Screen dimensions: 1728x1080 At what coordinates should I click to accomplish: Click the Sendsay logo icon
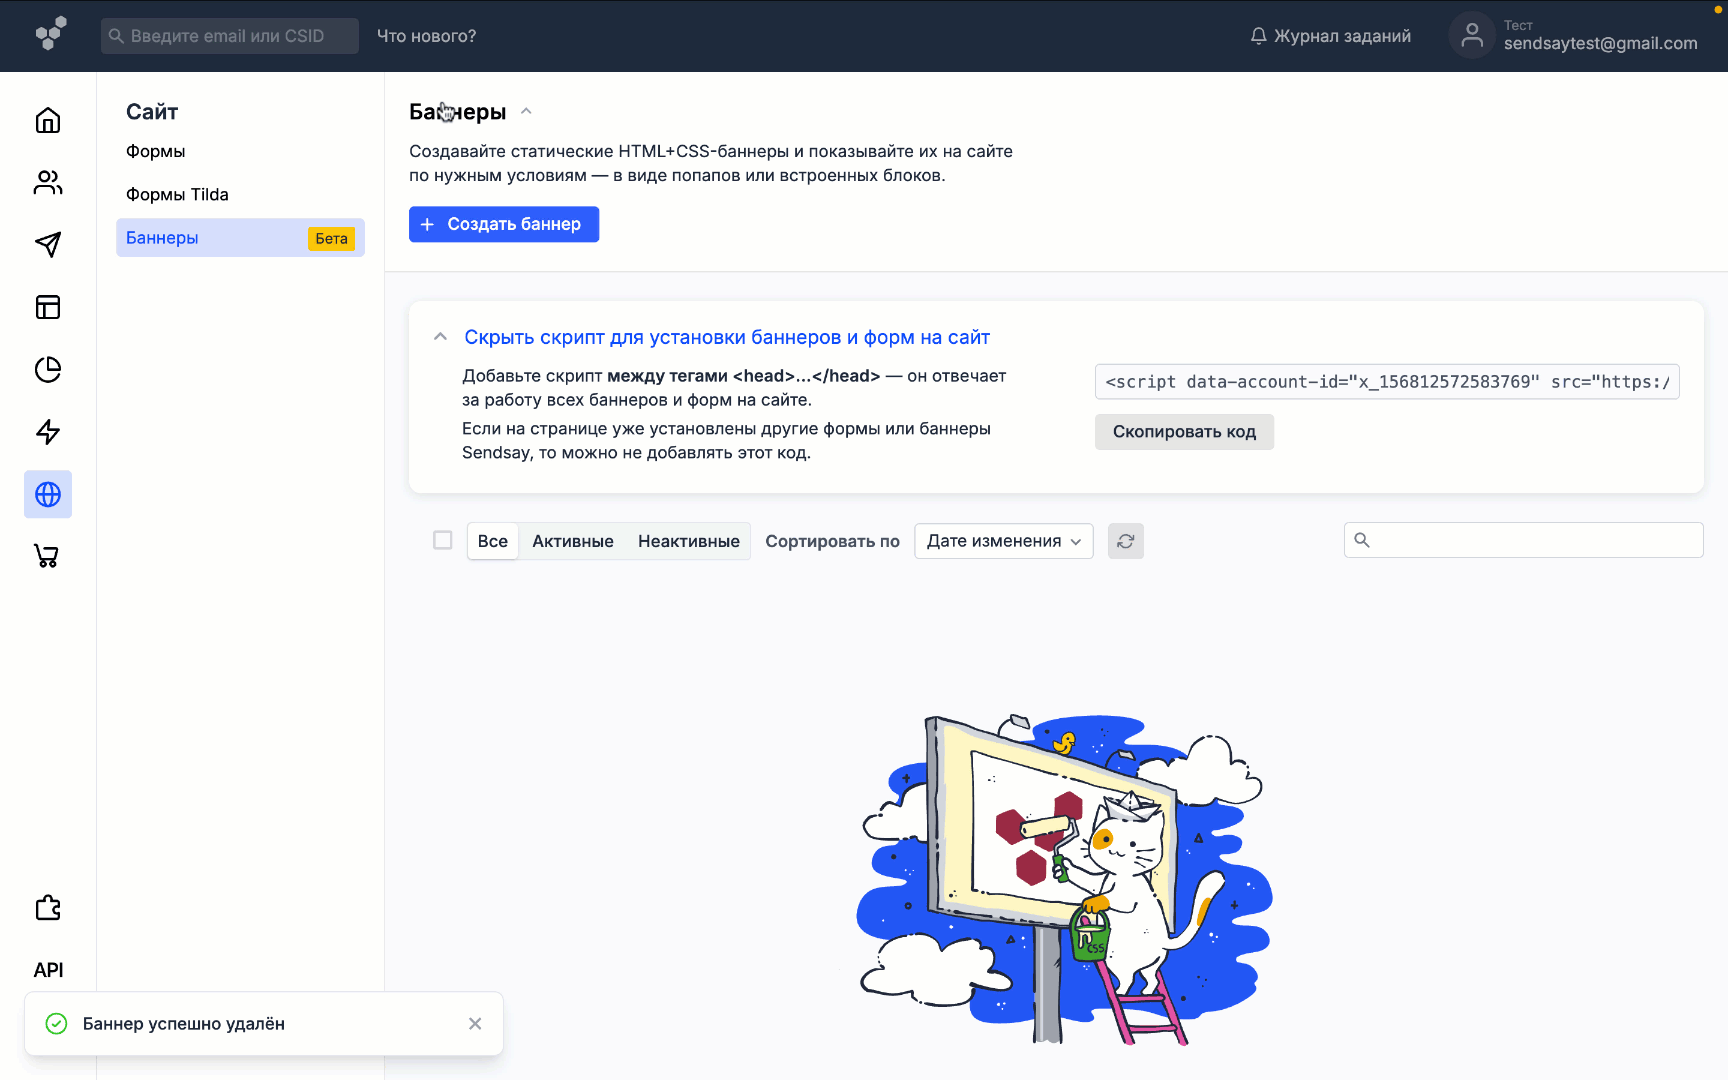click(x=50, y=34)
